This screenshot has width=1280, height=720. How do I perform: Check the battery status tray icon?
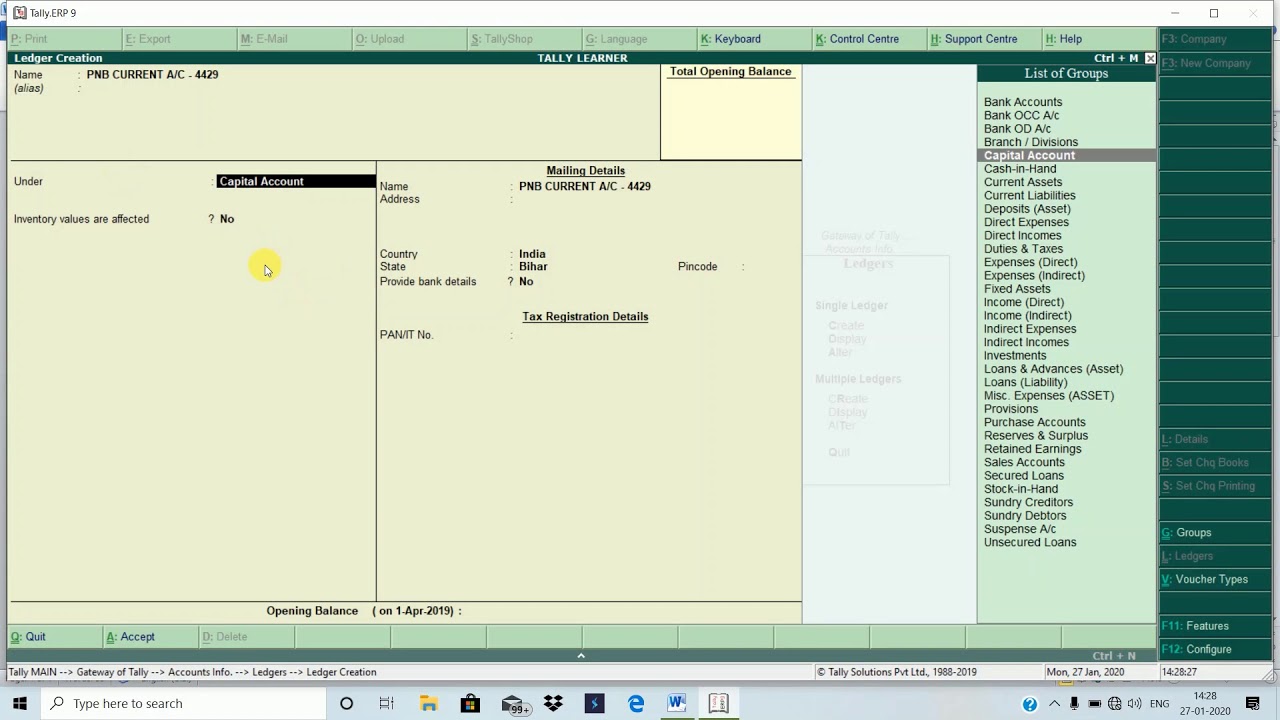click(x=1094, y=704)
